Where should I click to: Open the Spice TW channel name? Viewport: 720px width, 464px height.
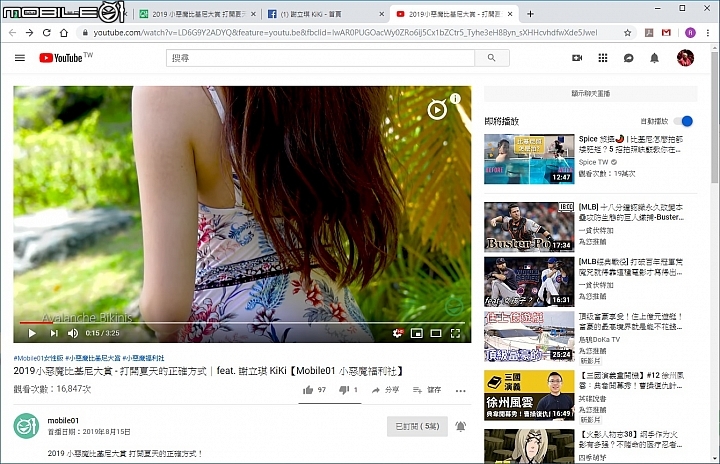click(593, 162)
